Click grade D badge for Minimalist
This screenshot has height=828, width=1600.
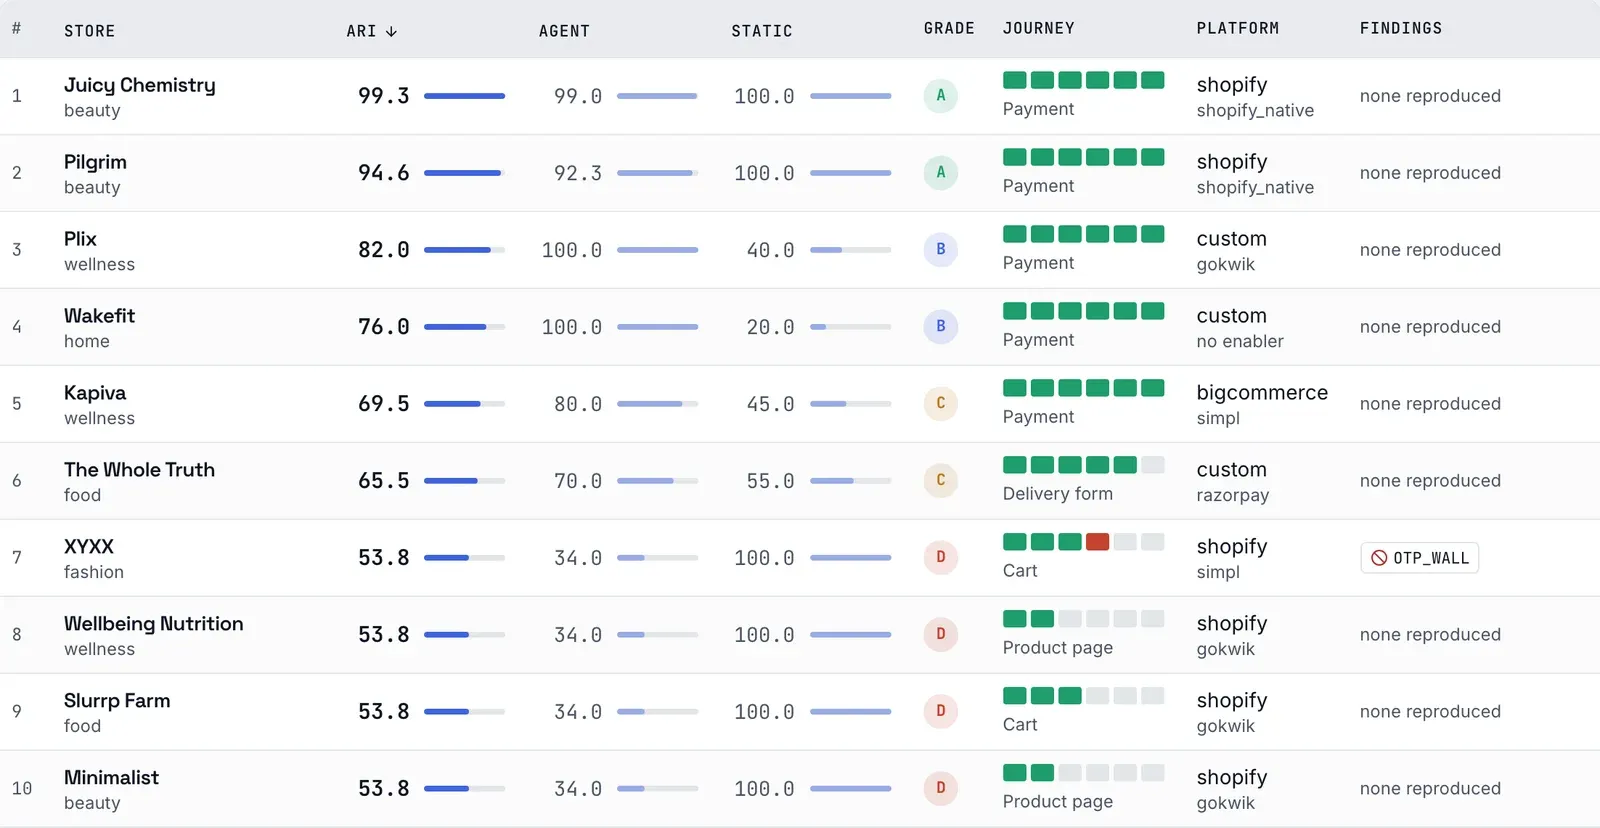[940, 789]
